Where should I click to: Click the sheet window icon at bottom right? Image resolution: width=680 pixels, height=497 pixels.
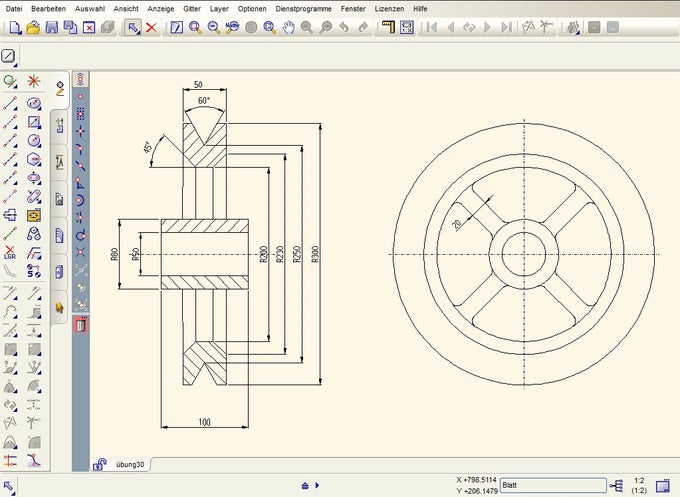point(663,485)
